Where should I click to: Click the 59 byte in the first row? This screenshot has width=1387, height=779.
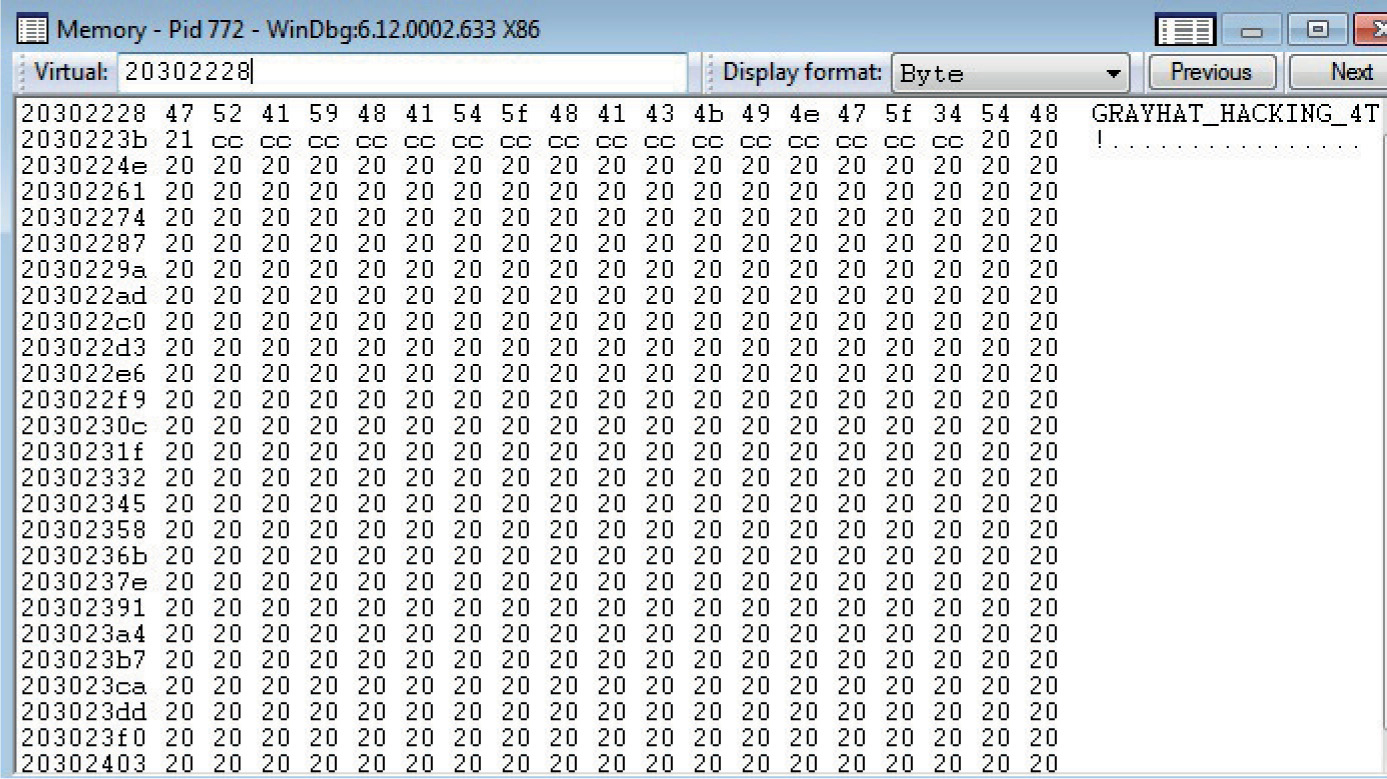tap(323, 114)
